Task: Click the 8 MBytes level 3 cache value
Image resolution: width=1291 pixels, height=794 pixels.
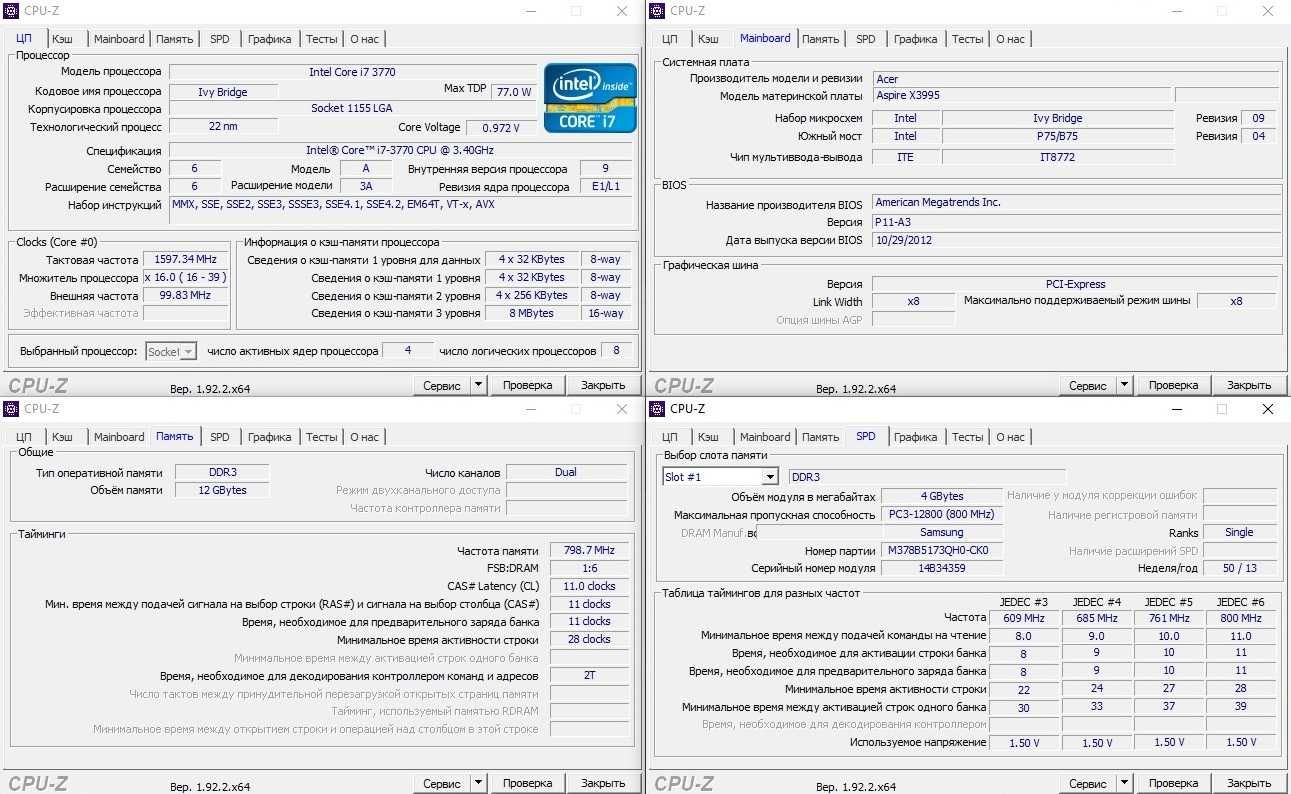Action: point(533,313)
